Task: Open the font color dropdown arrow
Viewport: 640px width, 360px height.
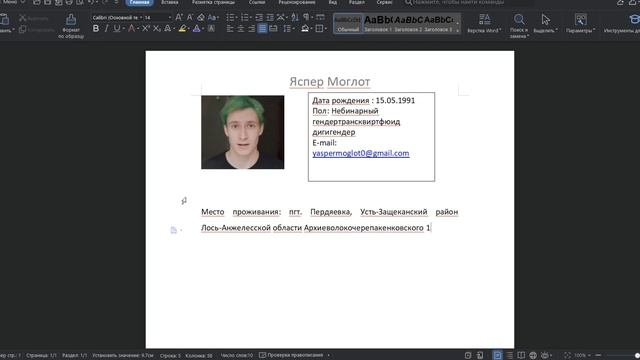Action: pos(138,29)
